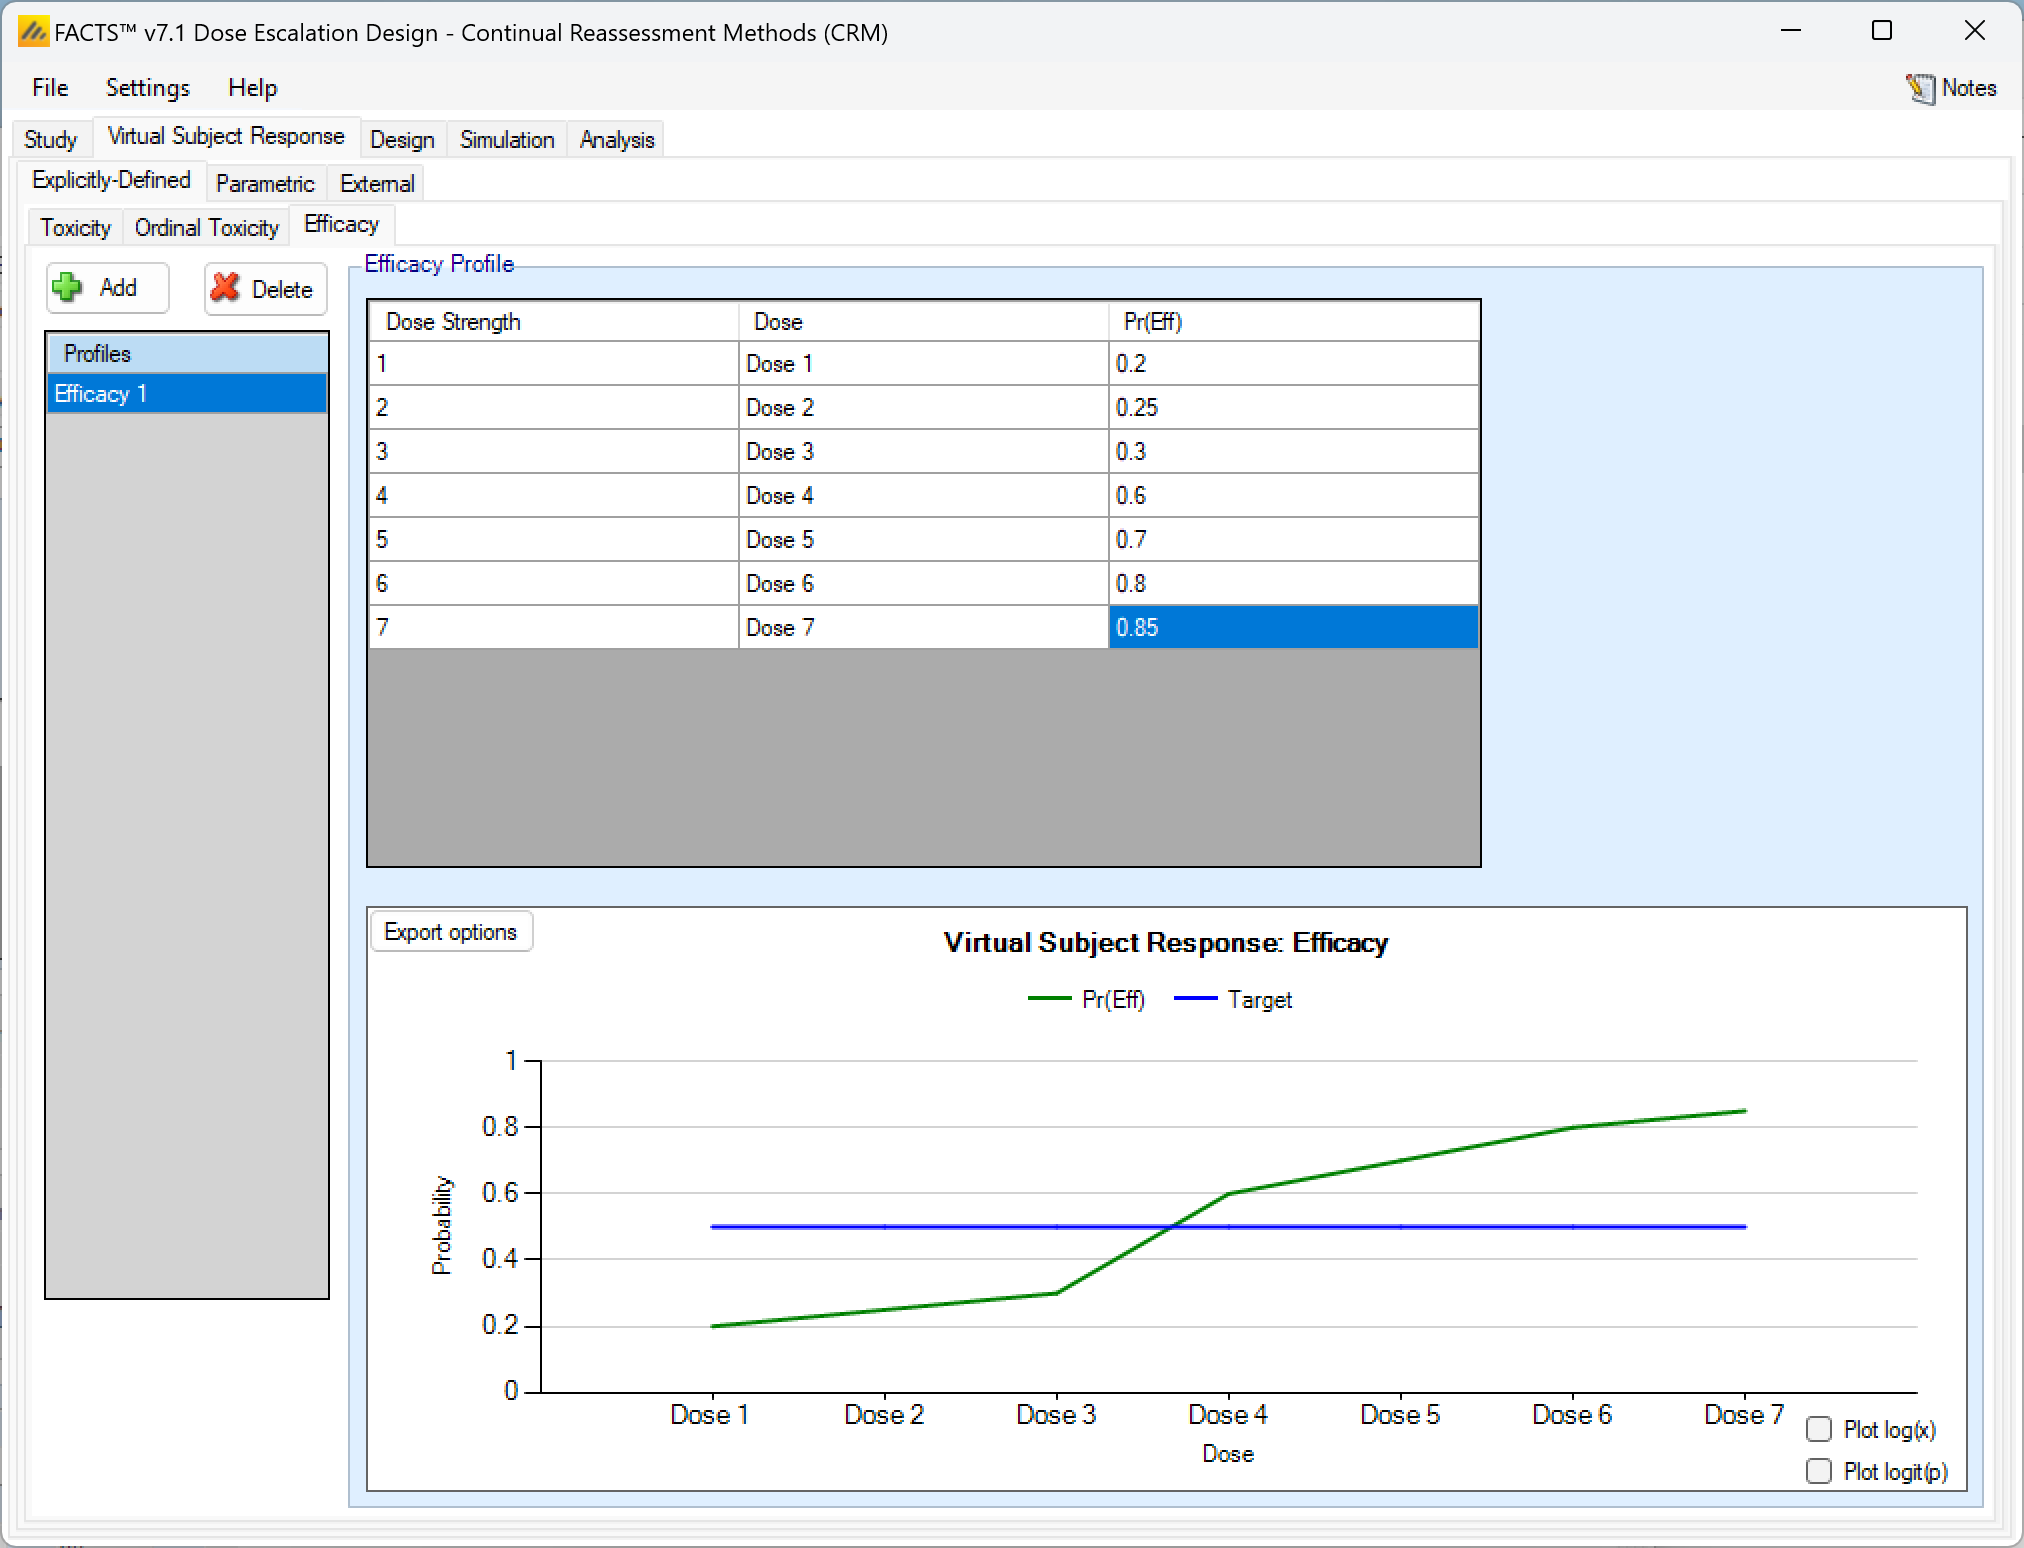Select Efficacy 1 profile in list
Viewport: 2024px width, 1548px height.
click(186, 394)
